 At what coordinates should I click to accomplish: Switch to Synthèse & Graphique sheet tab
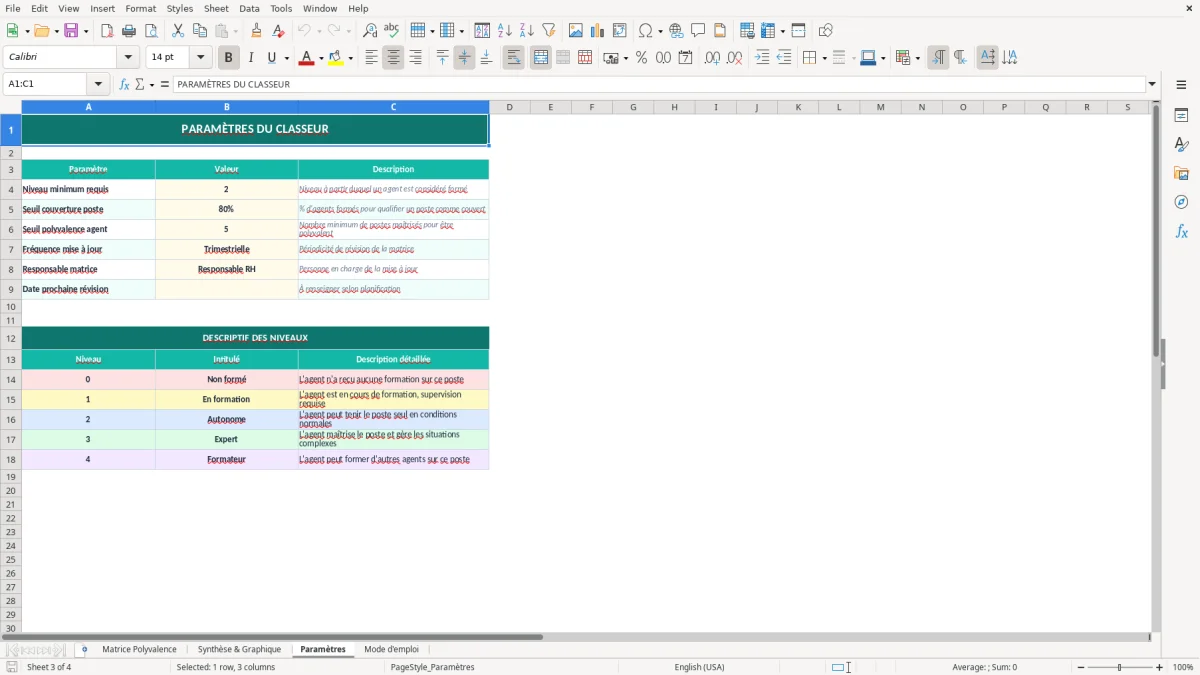pyautogui.click(x=239, y=650)
